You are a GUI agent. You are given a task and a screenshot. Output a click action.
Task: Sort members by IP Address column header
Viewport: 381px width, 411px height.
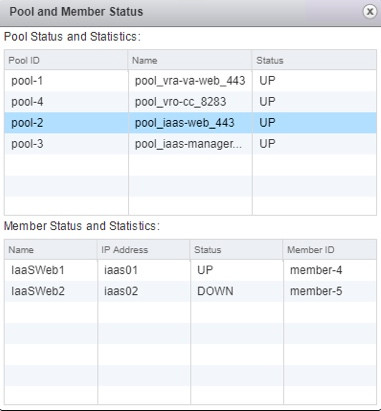pyautogui.click(x=144, y=250)
